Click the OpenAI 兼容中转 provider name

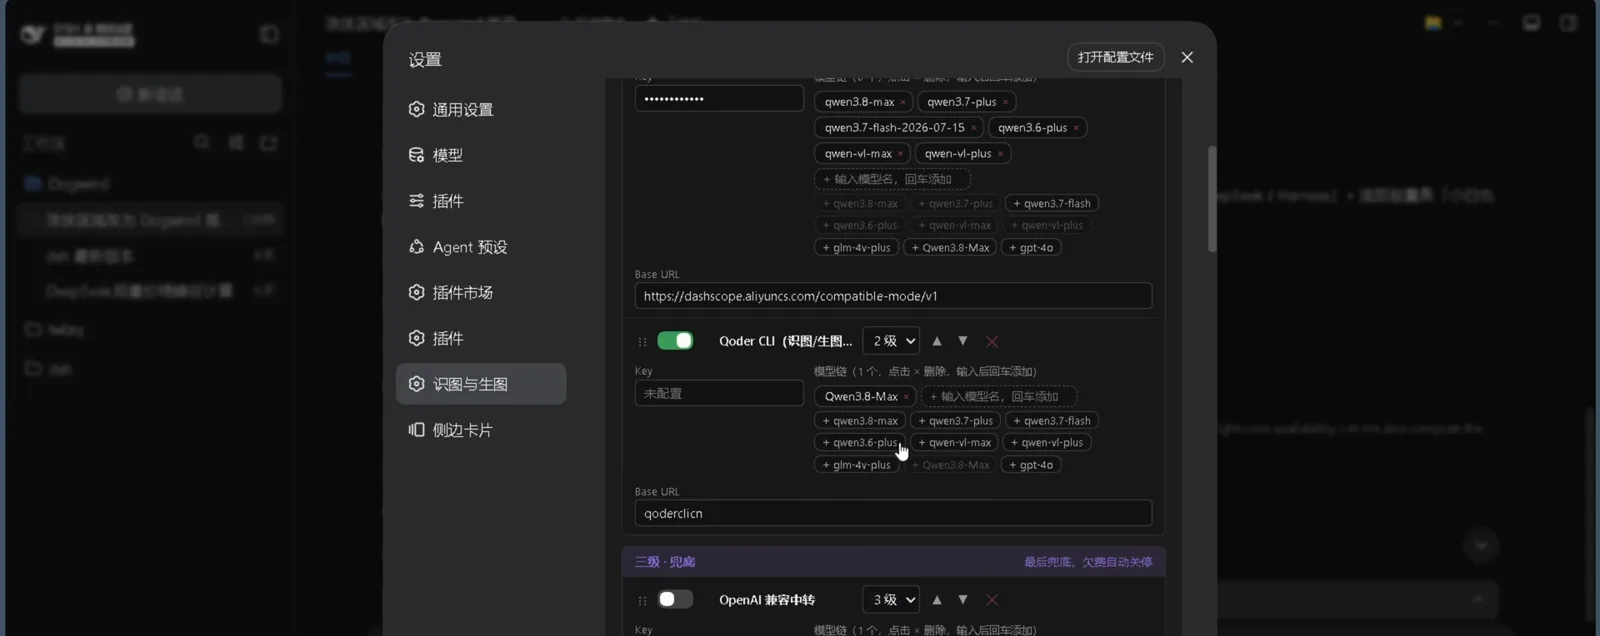click(767, 600)
